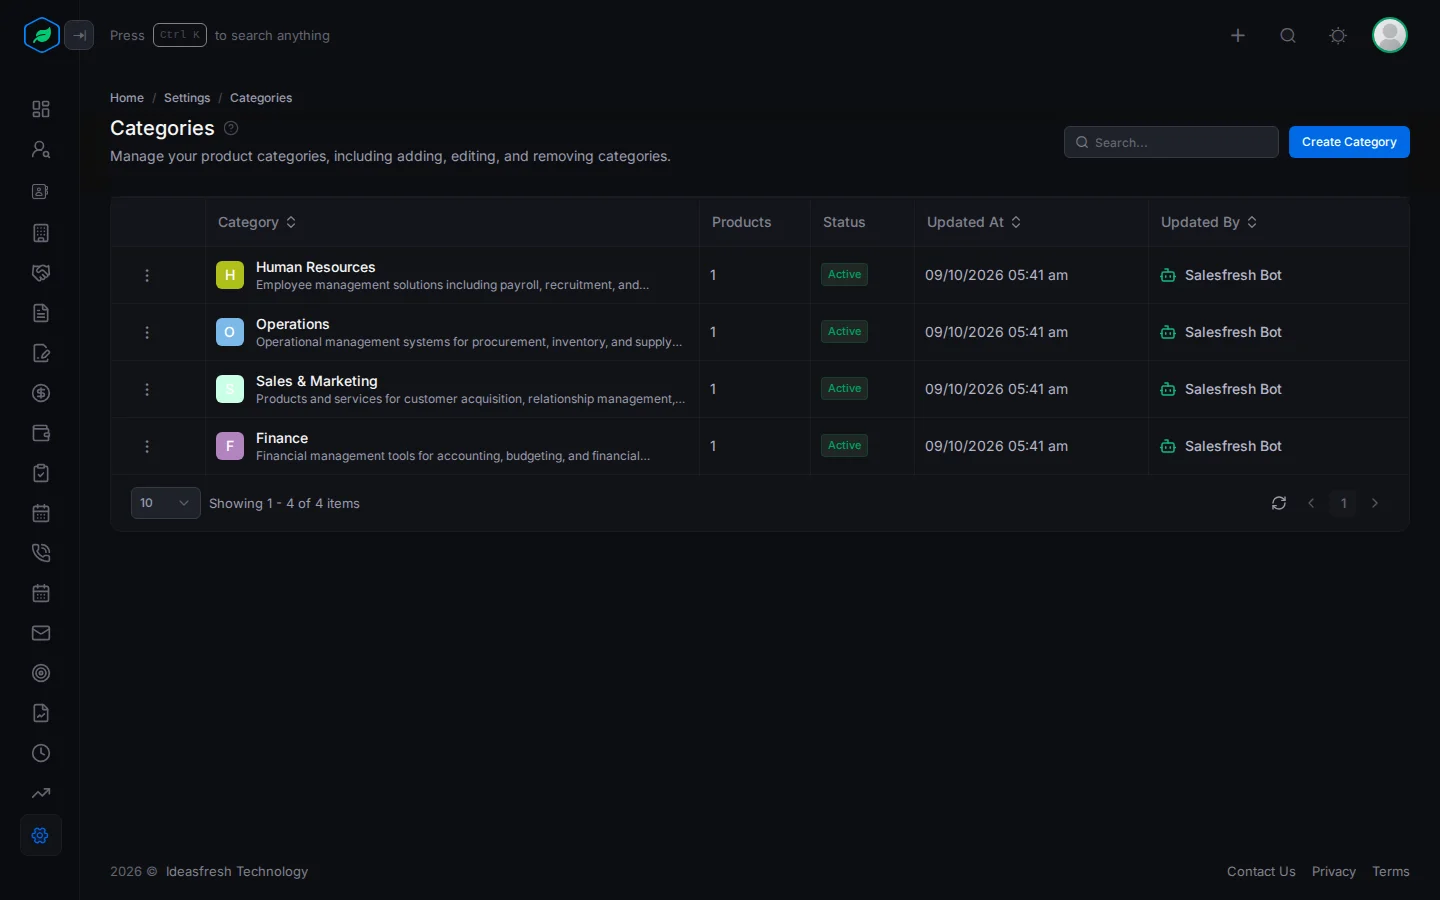Click Salesfresh Bot in the Operations row
The width and height of the screenshot is (1440, 900).
(1233, 332)
